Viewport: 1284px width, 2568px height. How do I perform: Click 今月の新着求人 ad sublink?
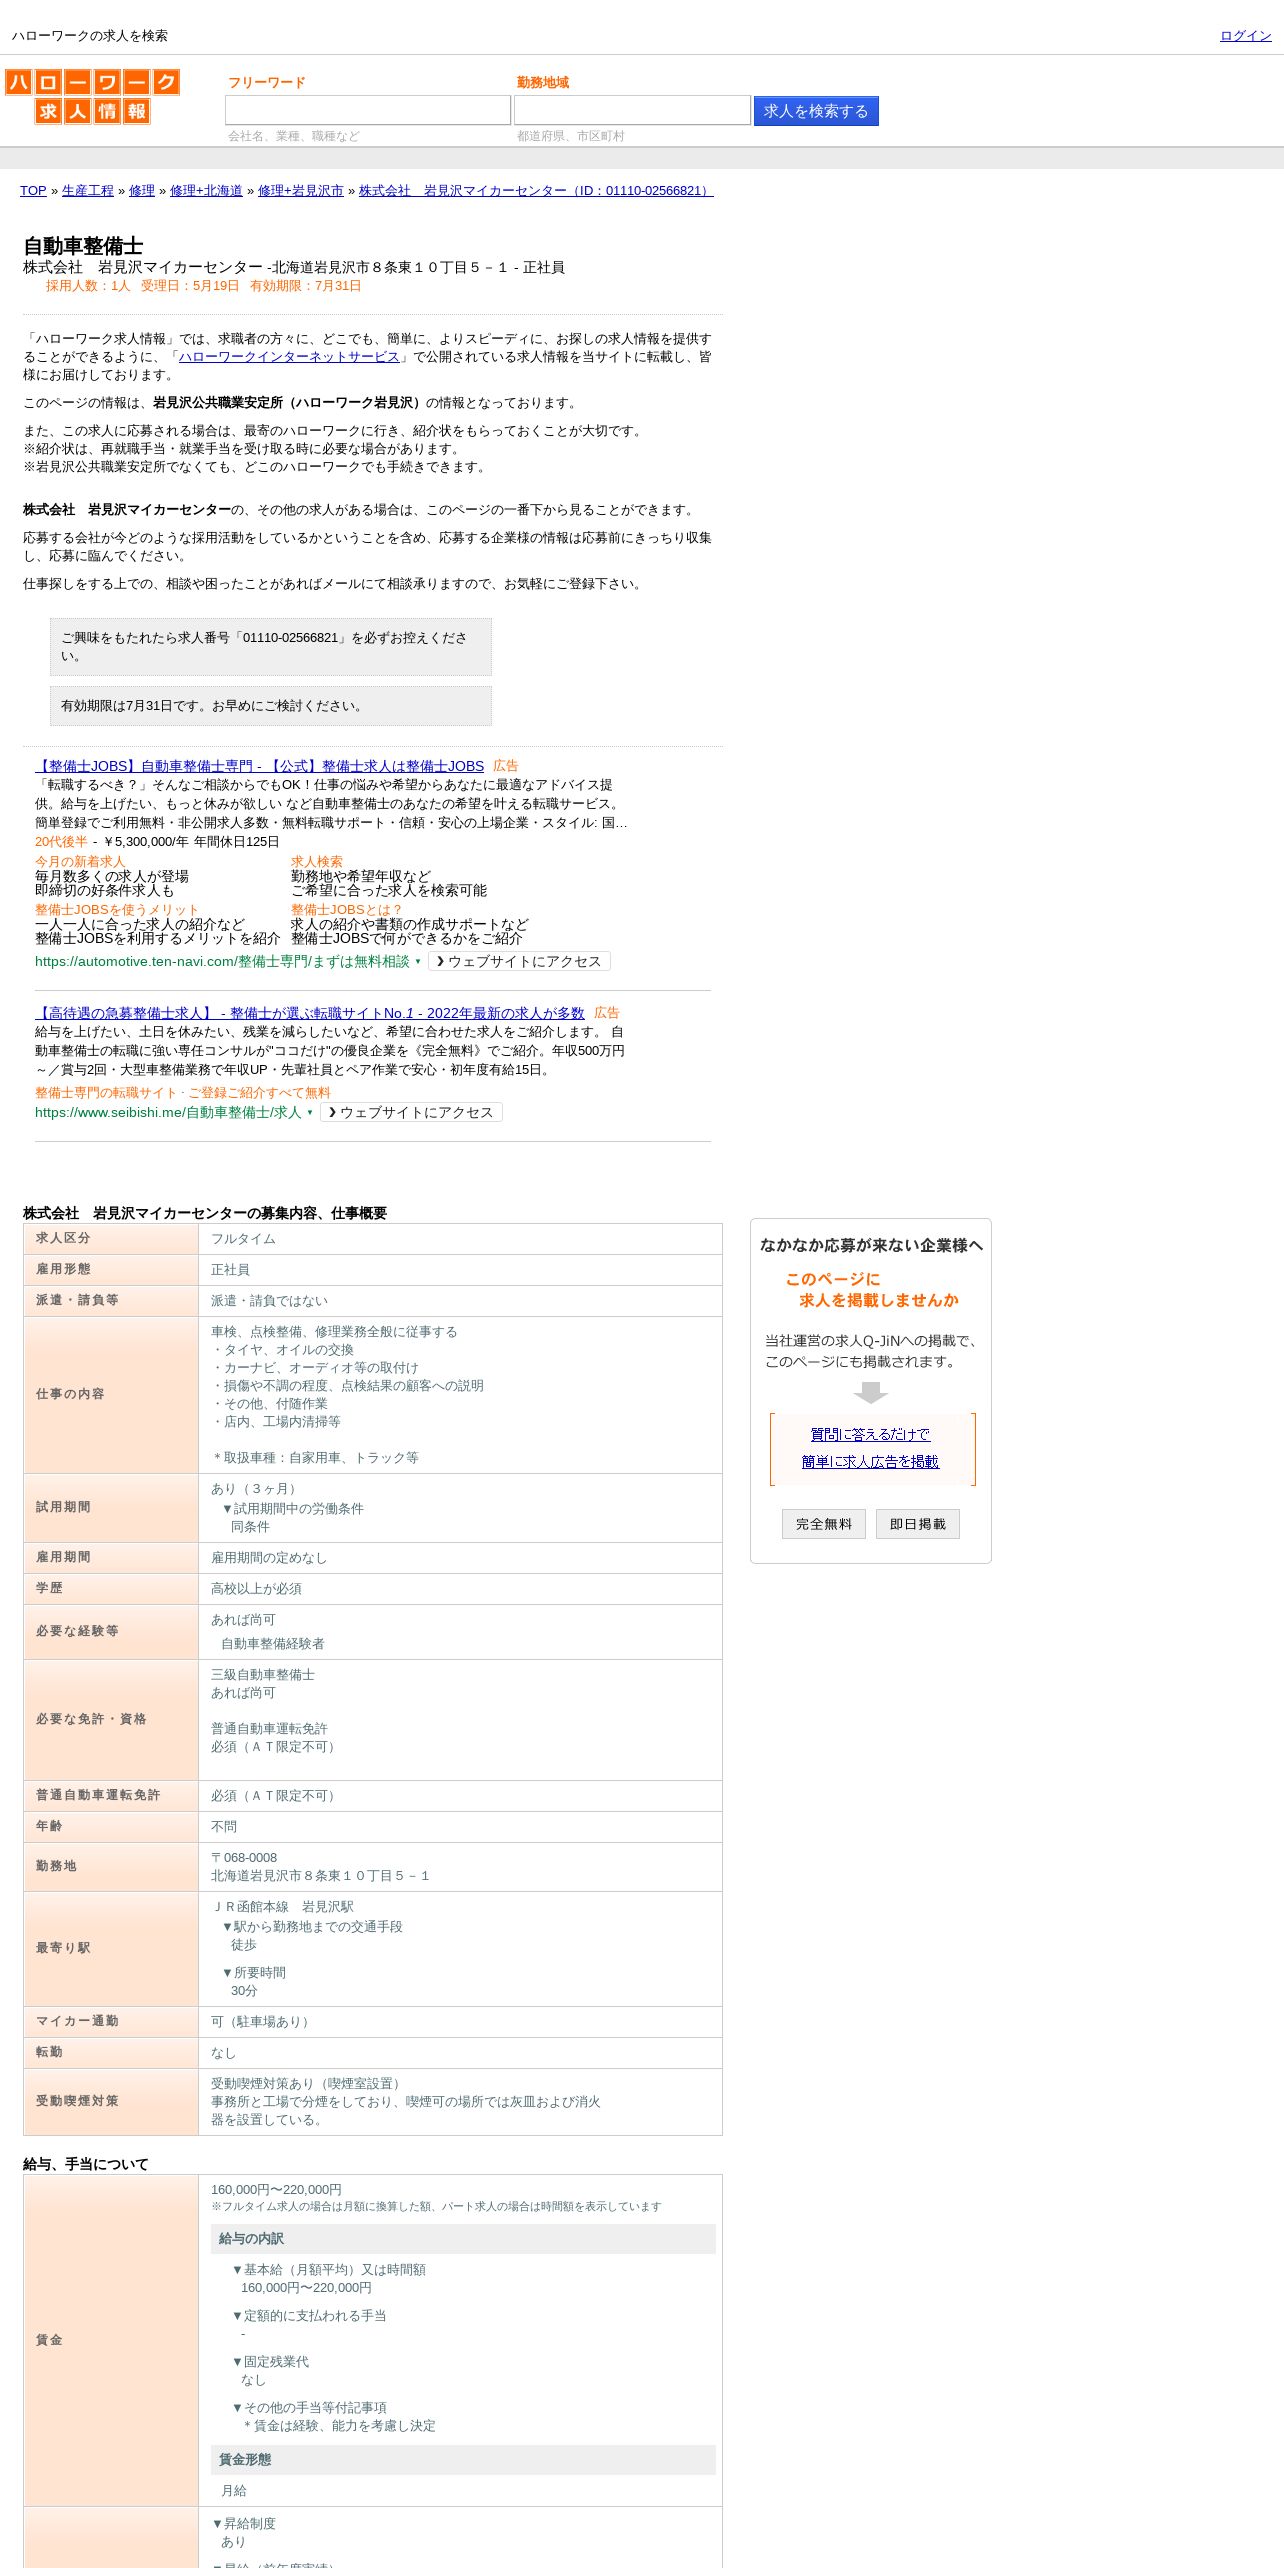pos(80,862)
